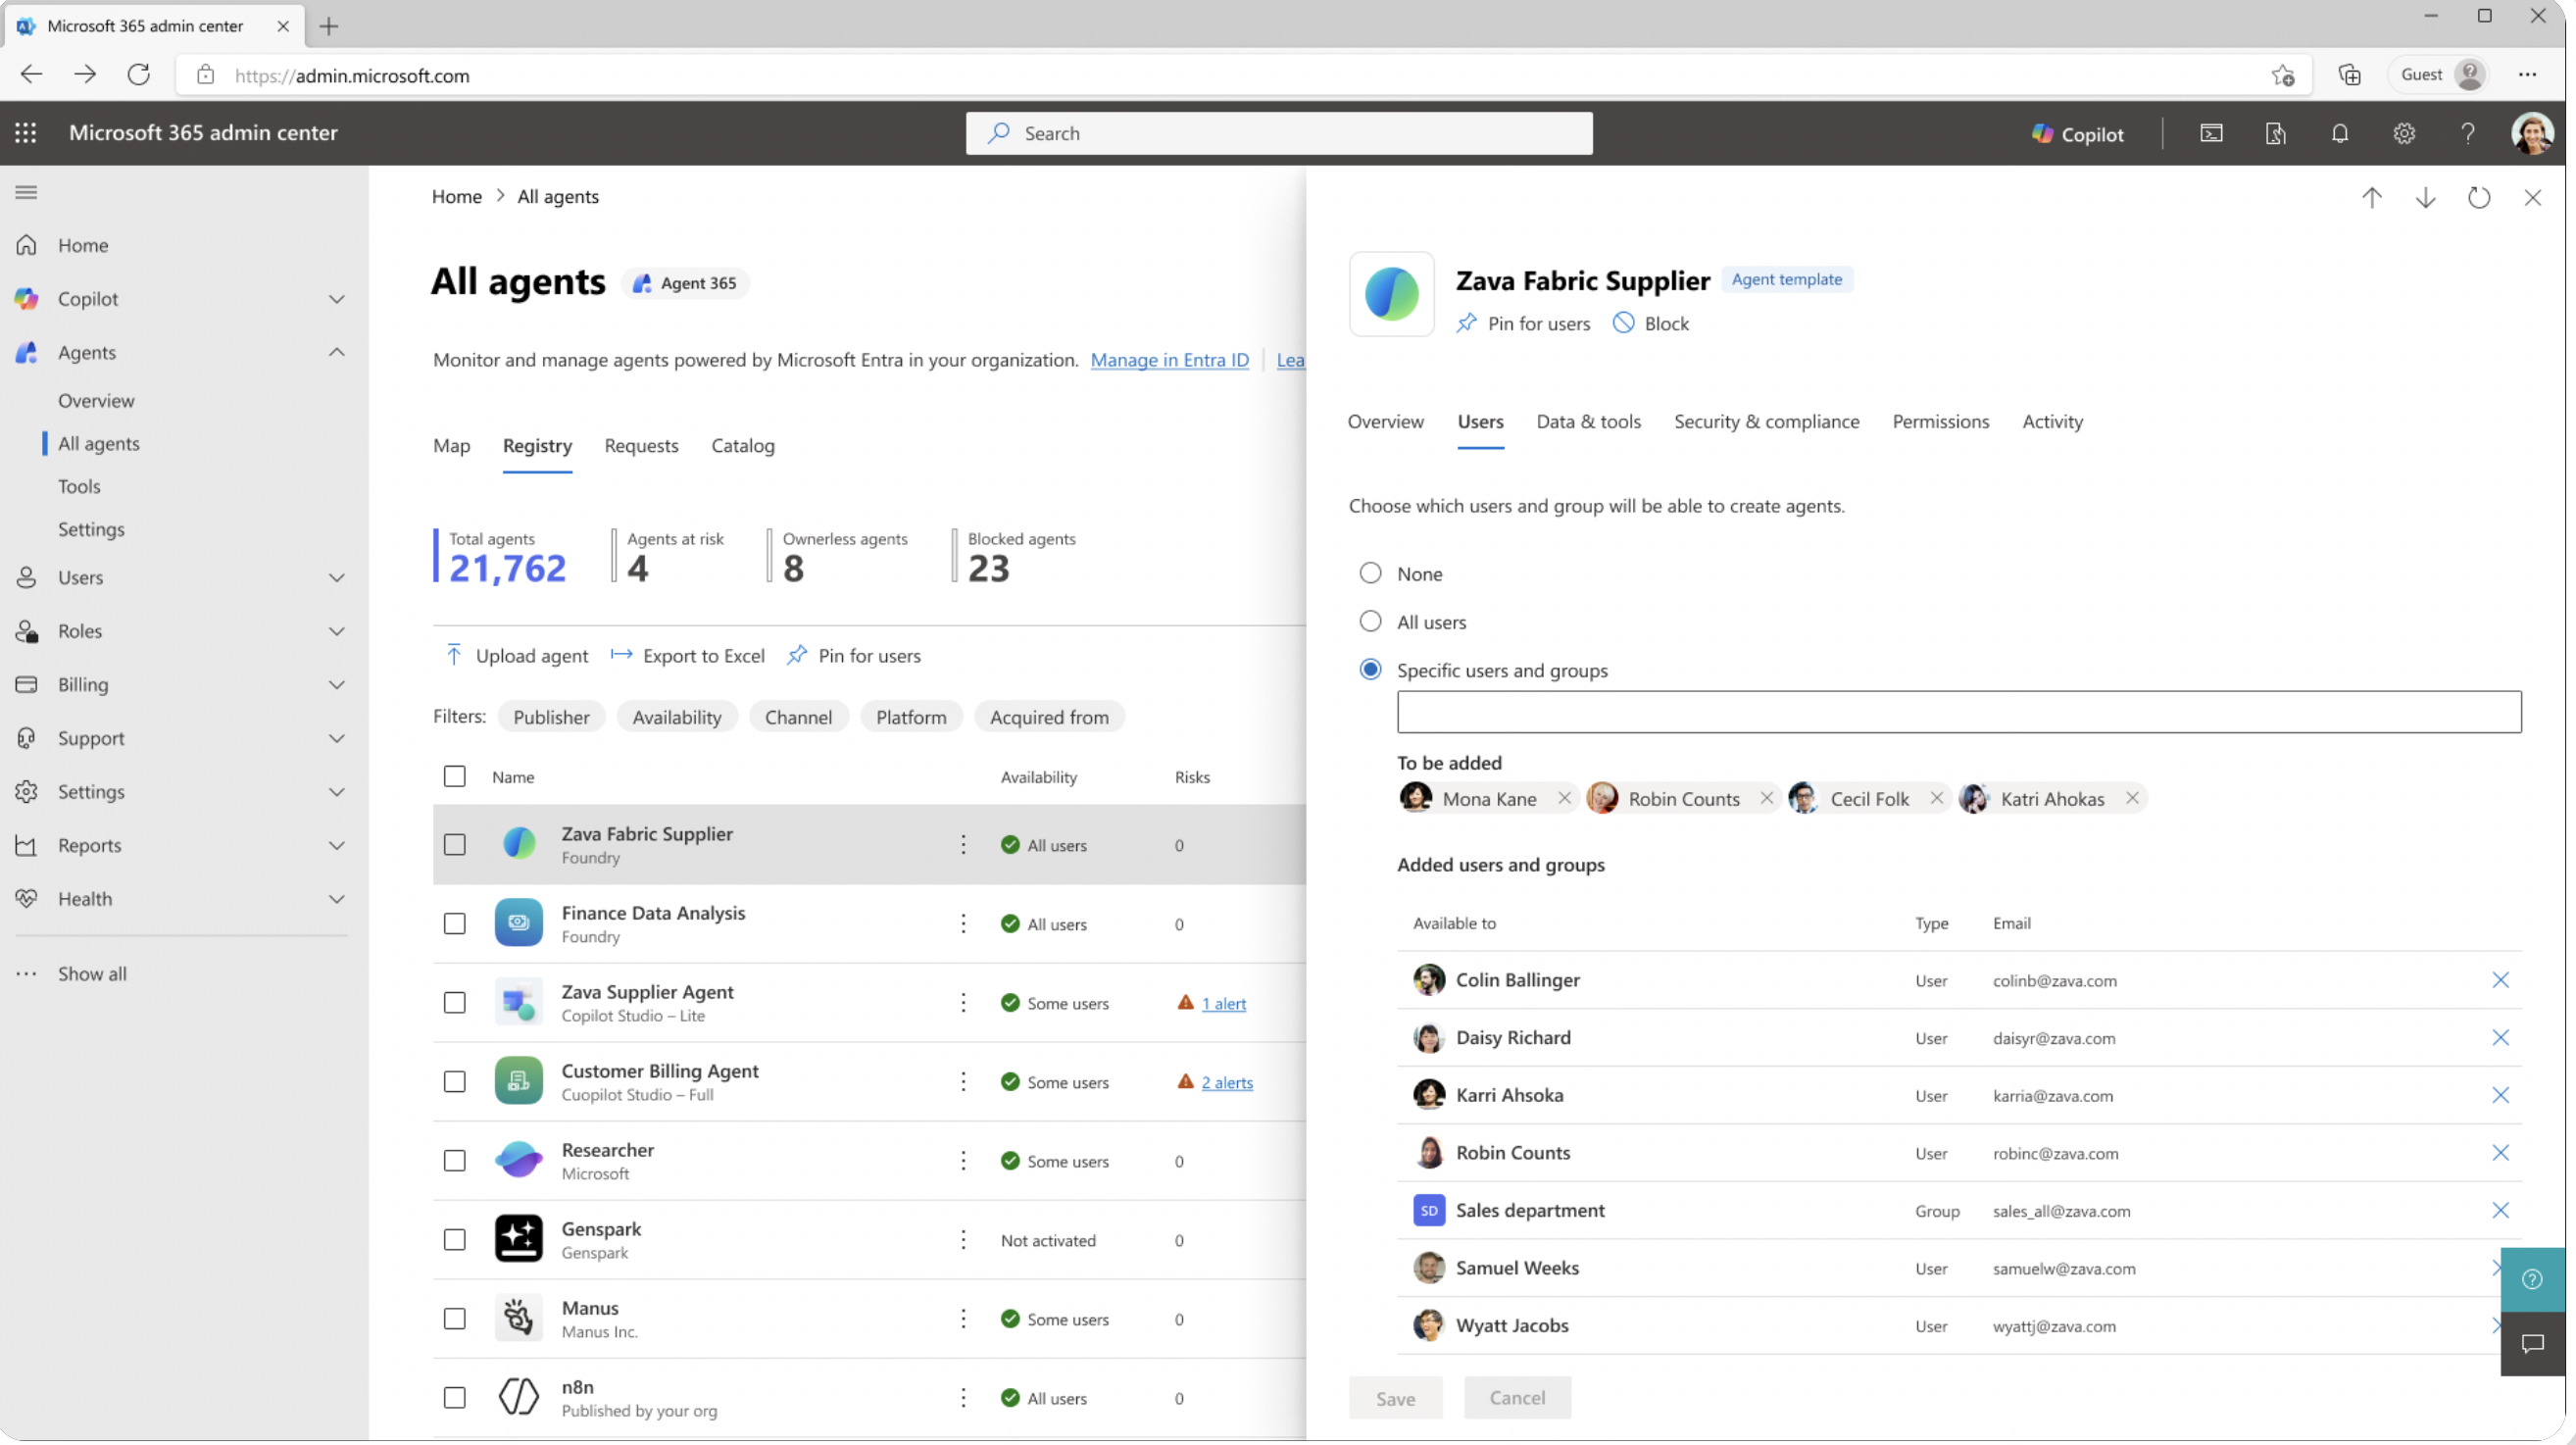Expand the Billing section in sidebar
Screen dimensions: 2576x1445
(x=337, y=685)
